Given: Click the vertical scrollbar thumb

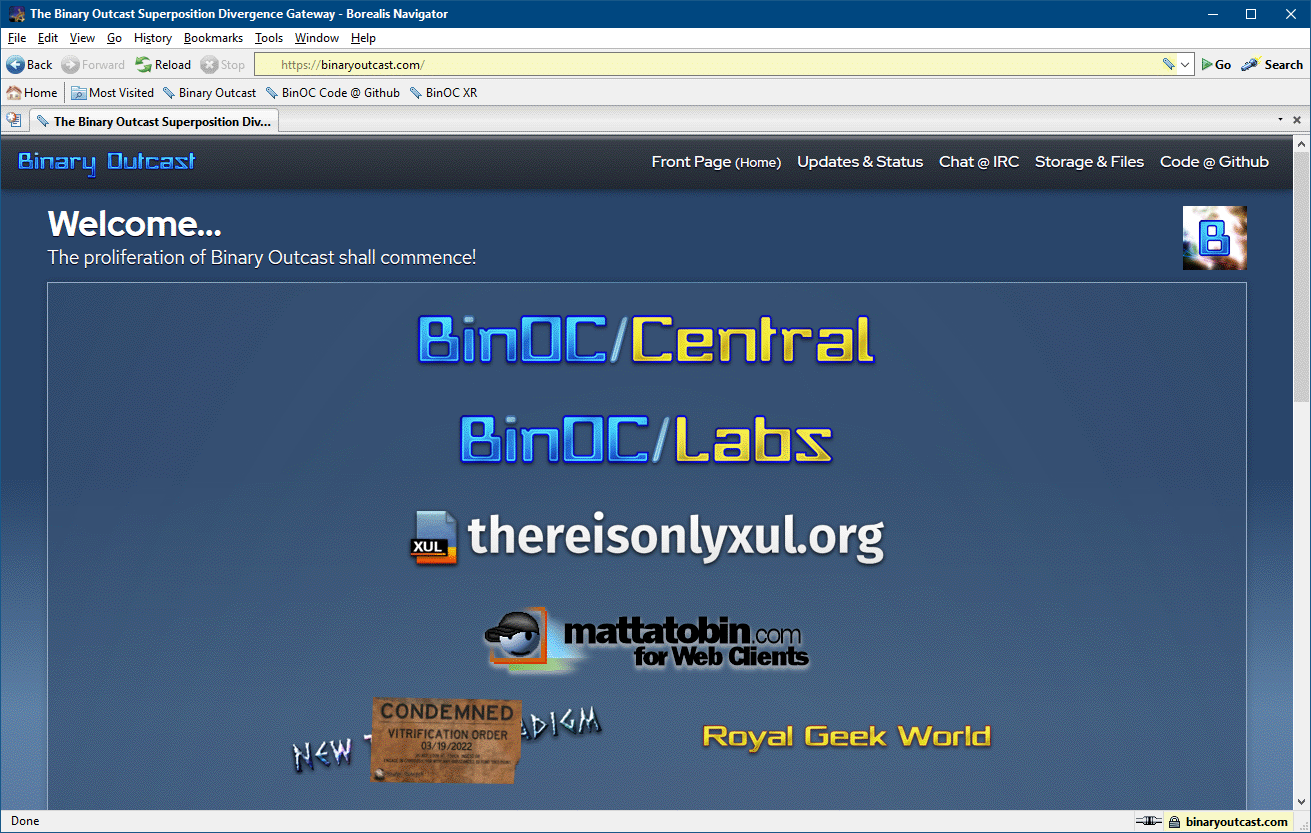Looking at the screenshot, I should (x=1302, y=277).
